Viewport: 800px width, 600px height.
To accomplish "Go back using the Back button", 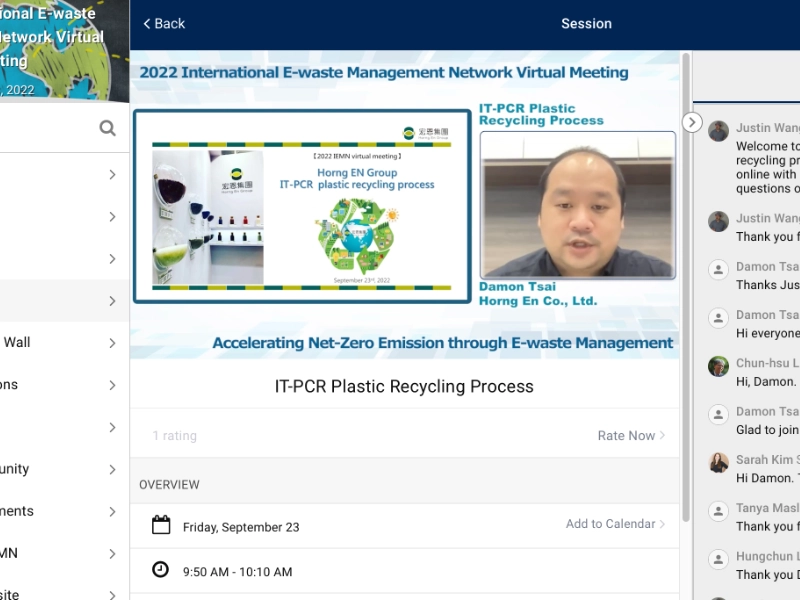I will tap(164, 23).
